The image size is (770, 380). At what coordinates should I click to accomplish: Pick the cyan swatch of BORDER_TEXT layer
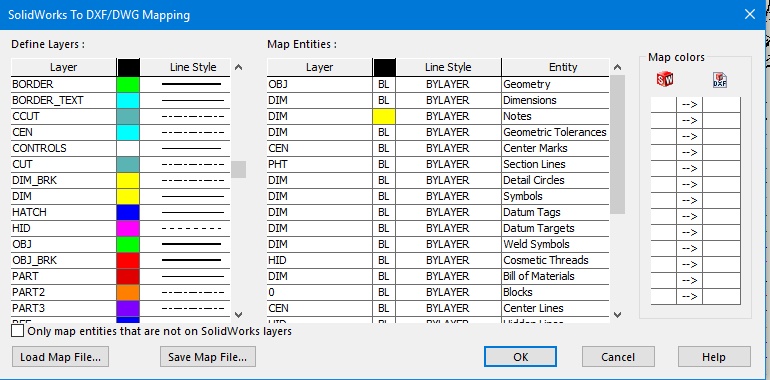tap(128, 100)
